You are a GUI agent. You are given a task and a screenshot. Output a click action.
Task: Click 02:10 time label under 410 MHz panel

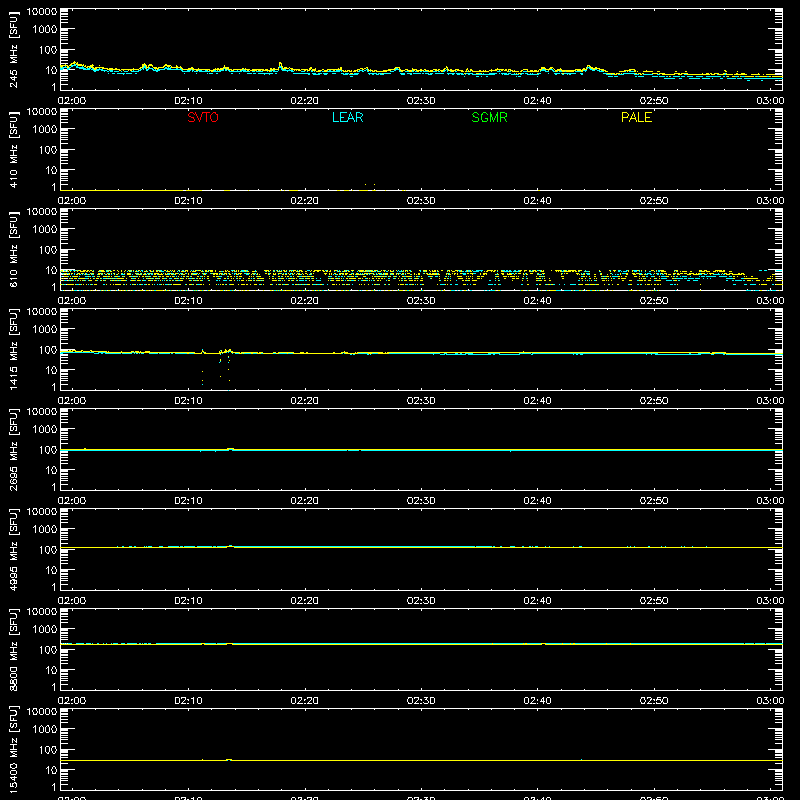(x=188, y=201)
